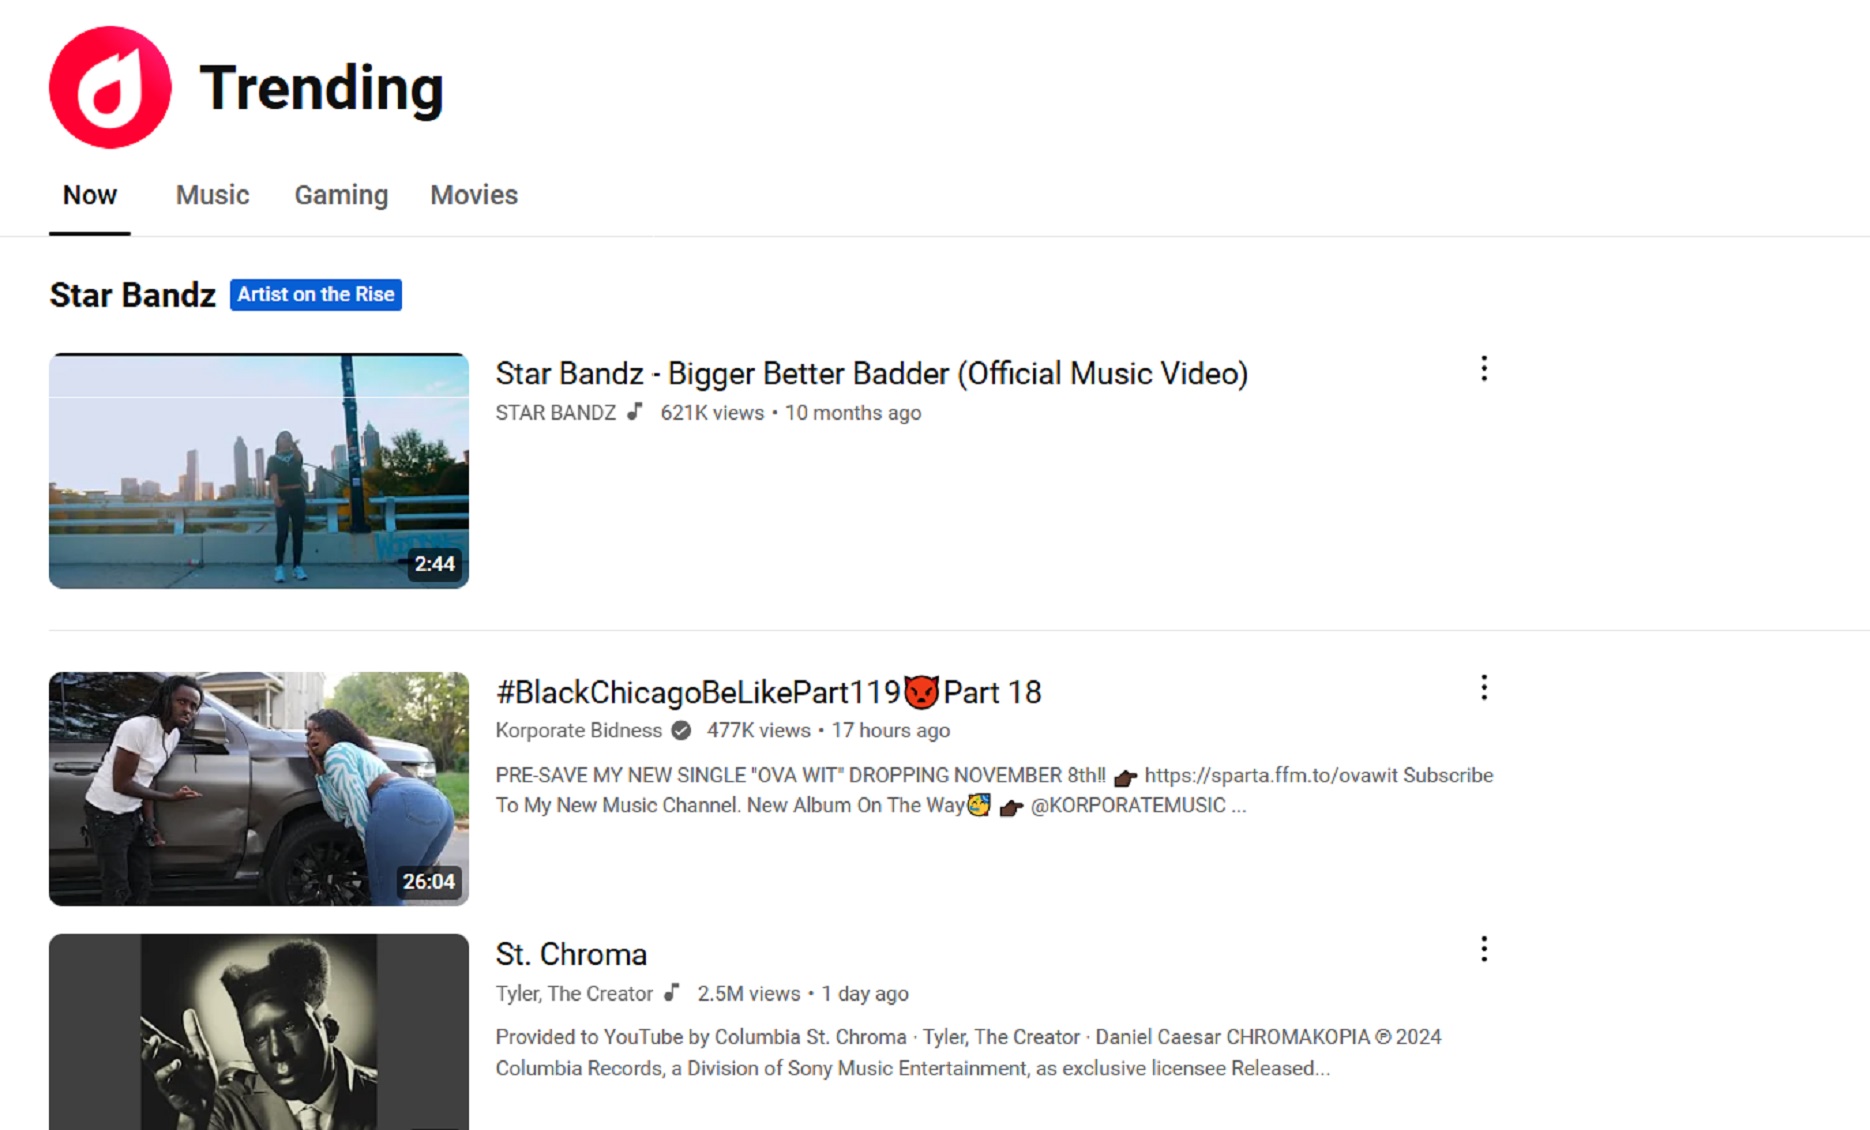
Task: Play the Star Bandz skyline video thumbnail
Action: tap(259, 471)
